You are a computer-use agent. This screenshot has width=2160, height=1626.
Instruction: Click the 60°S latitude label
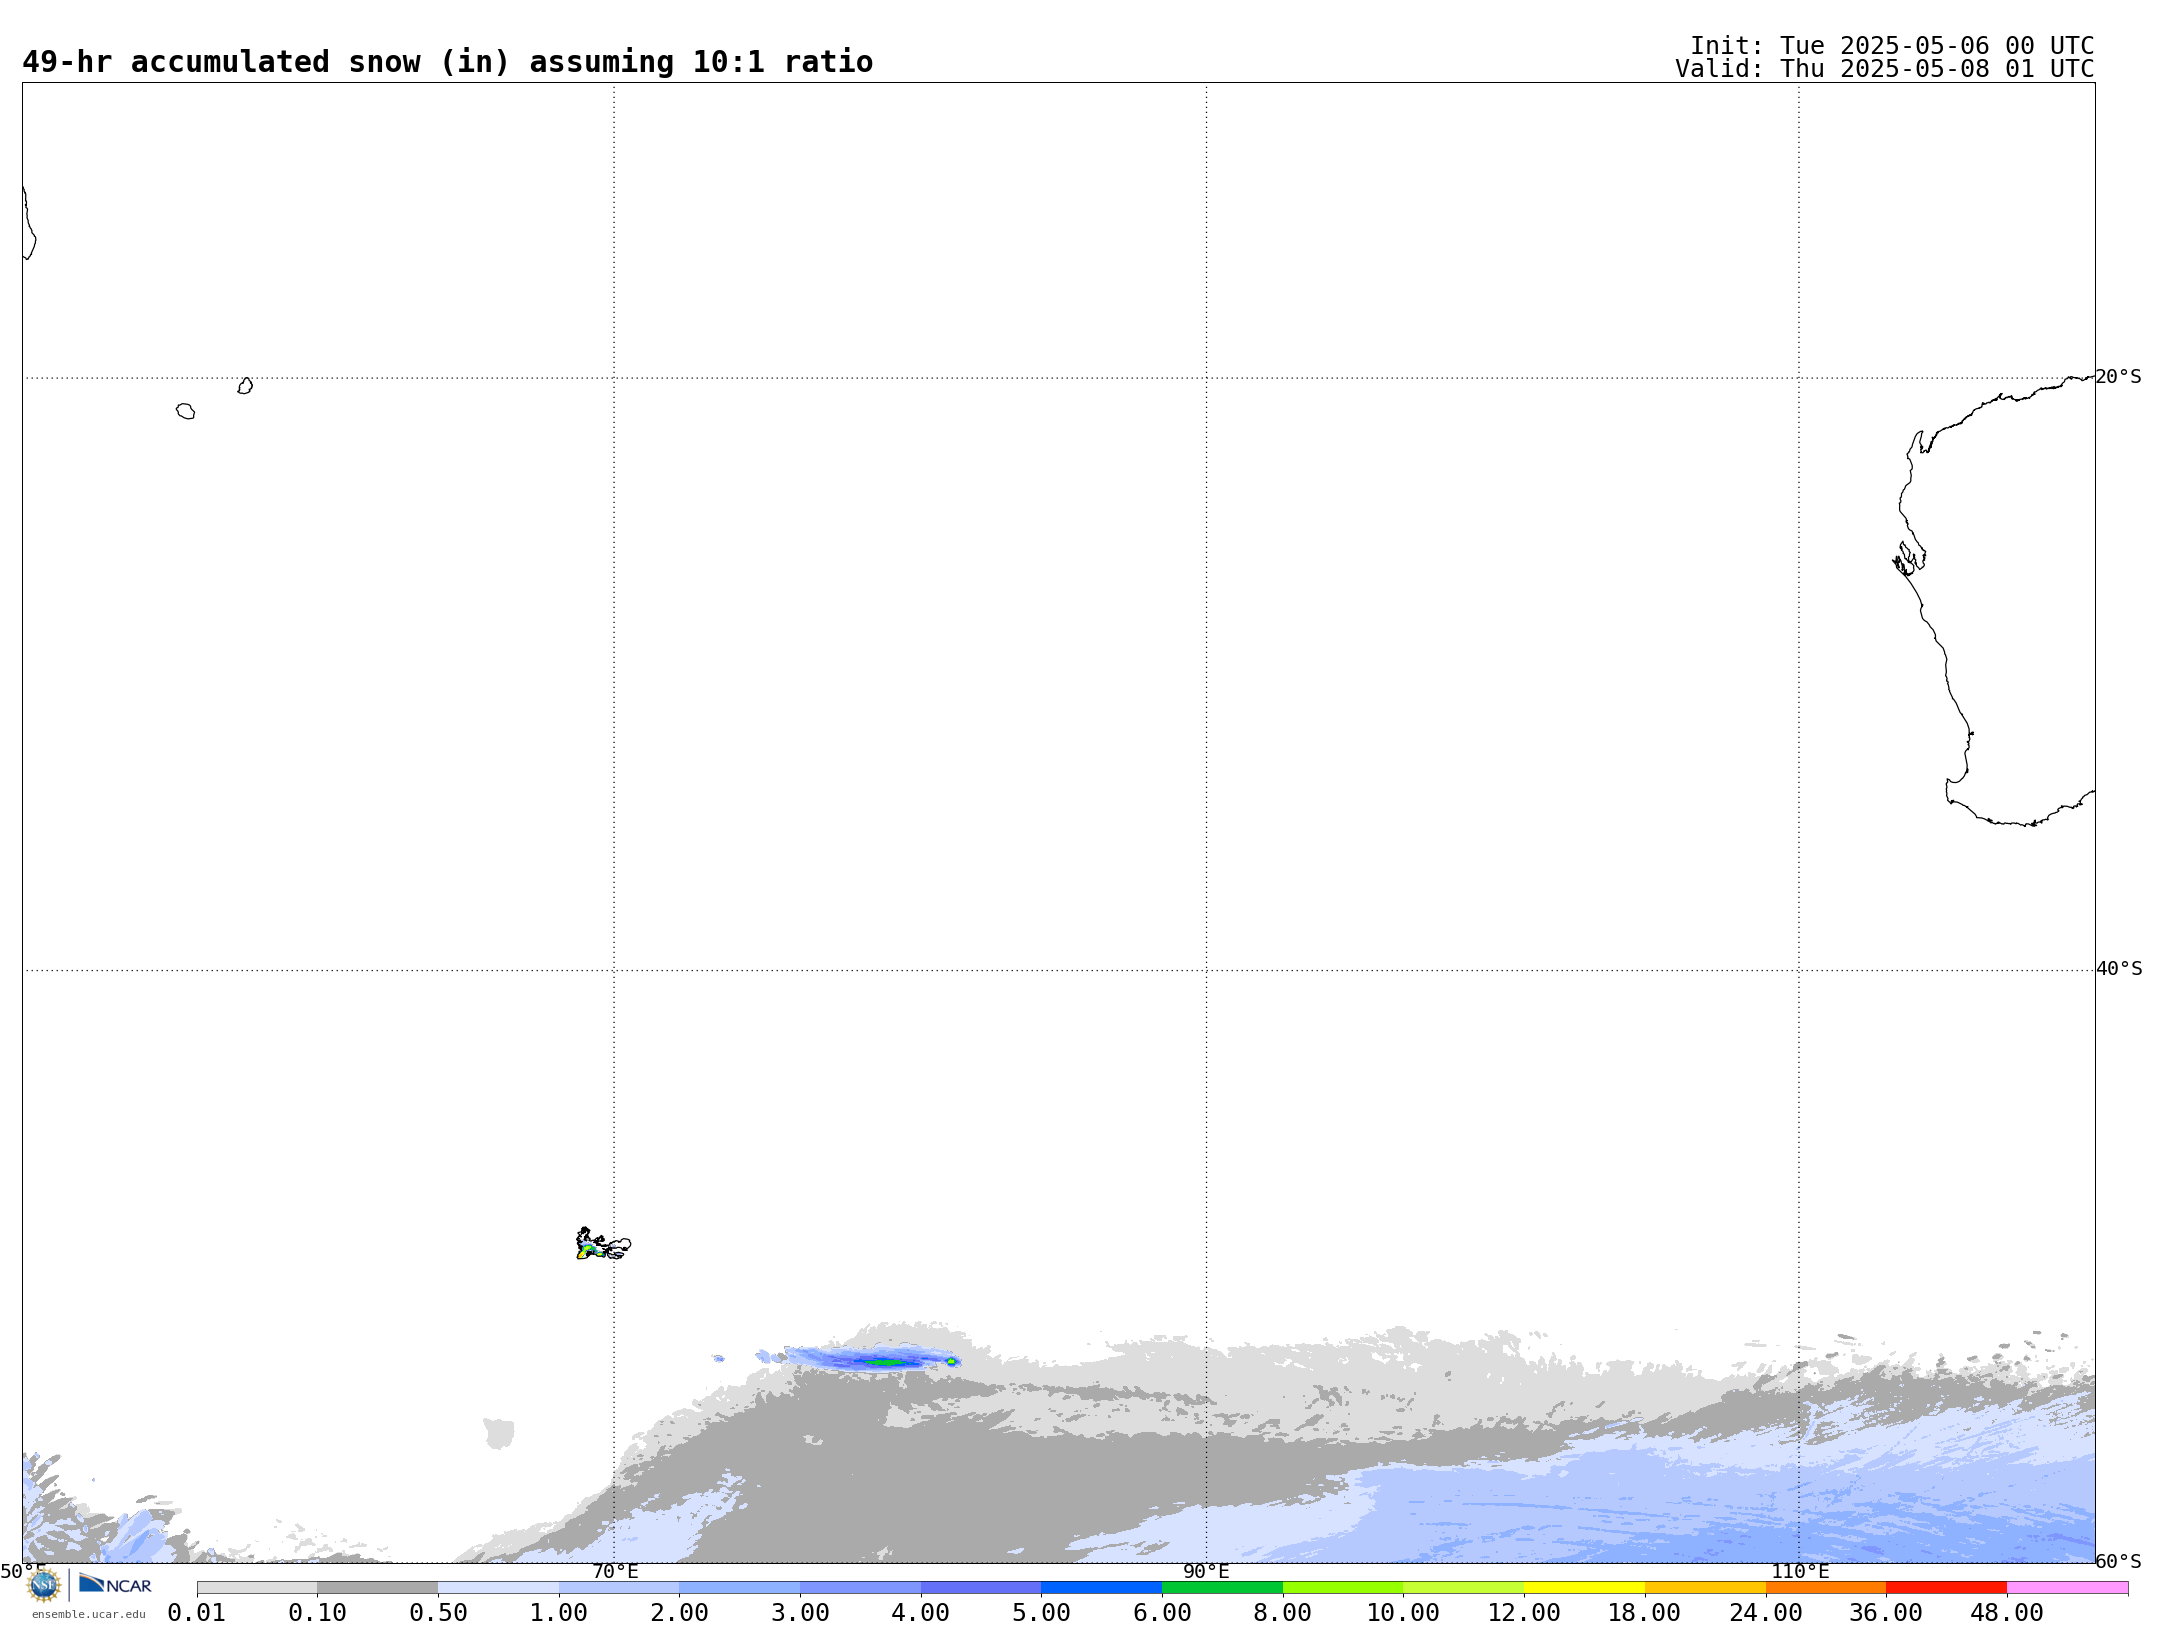2118,1561
